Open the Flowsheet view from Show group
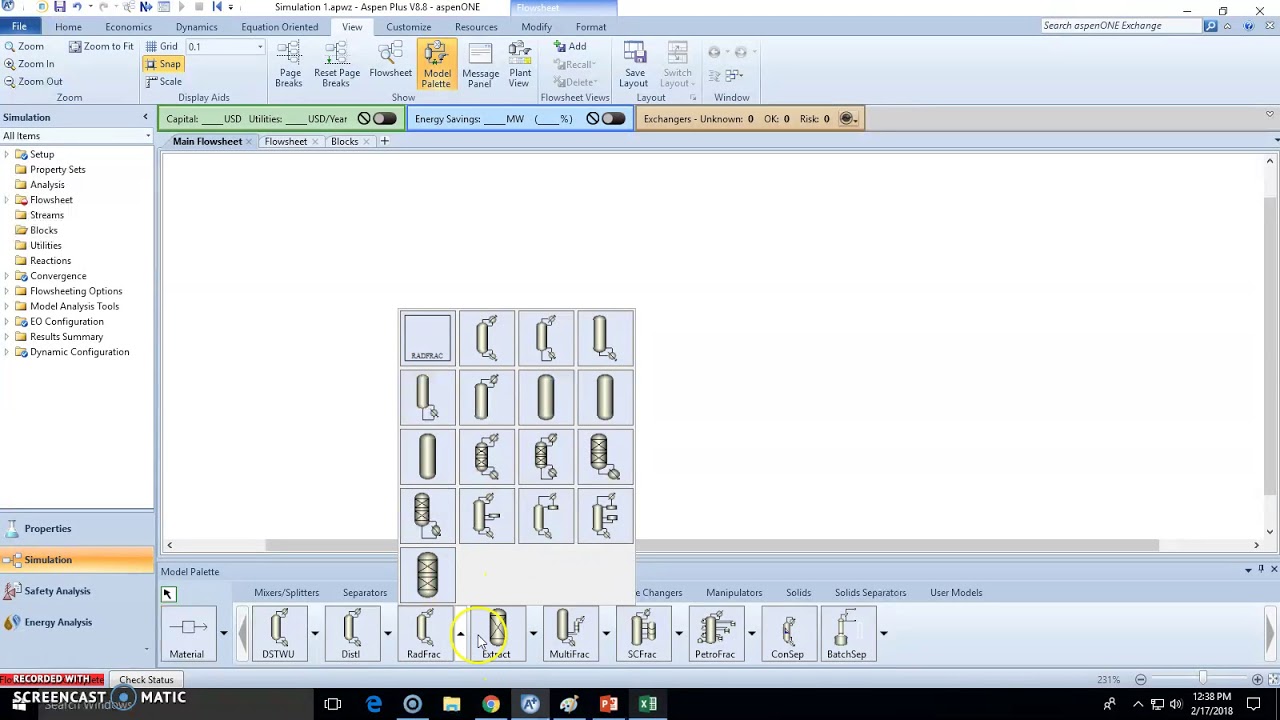 click(x=390, y=60)
